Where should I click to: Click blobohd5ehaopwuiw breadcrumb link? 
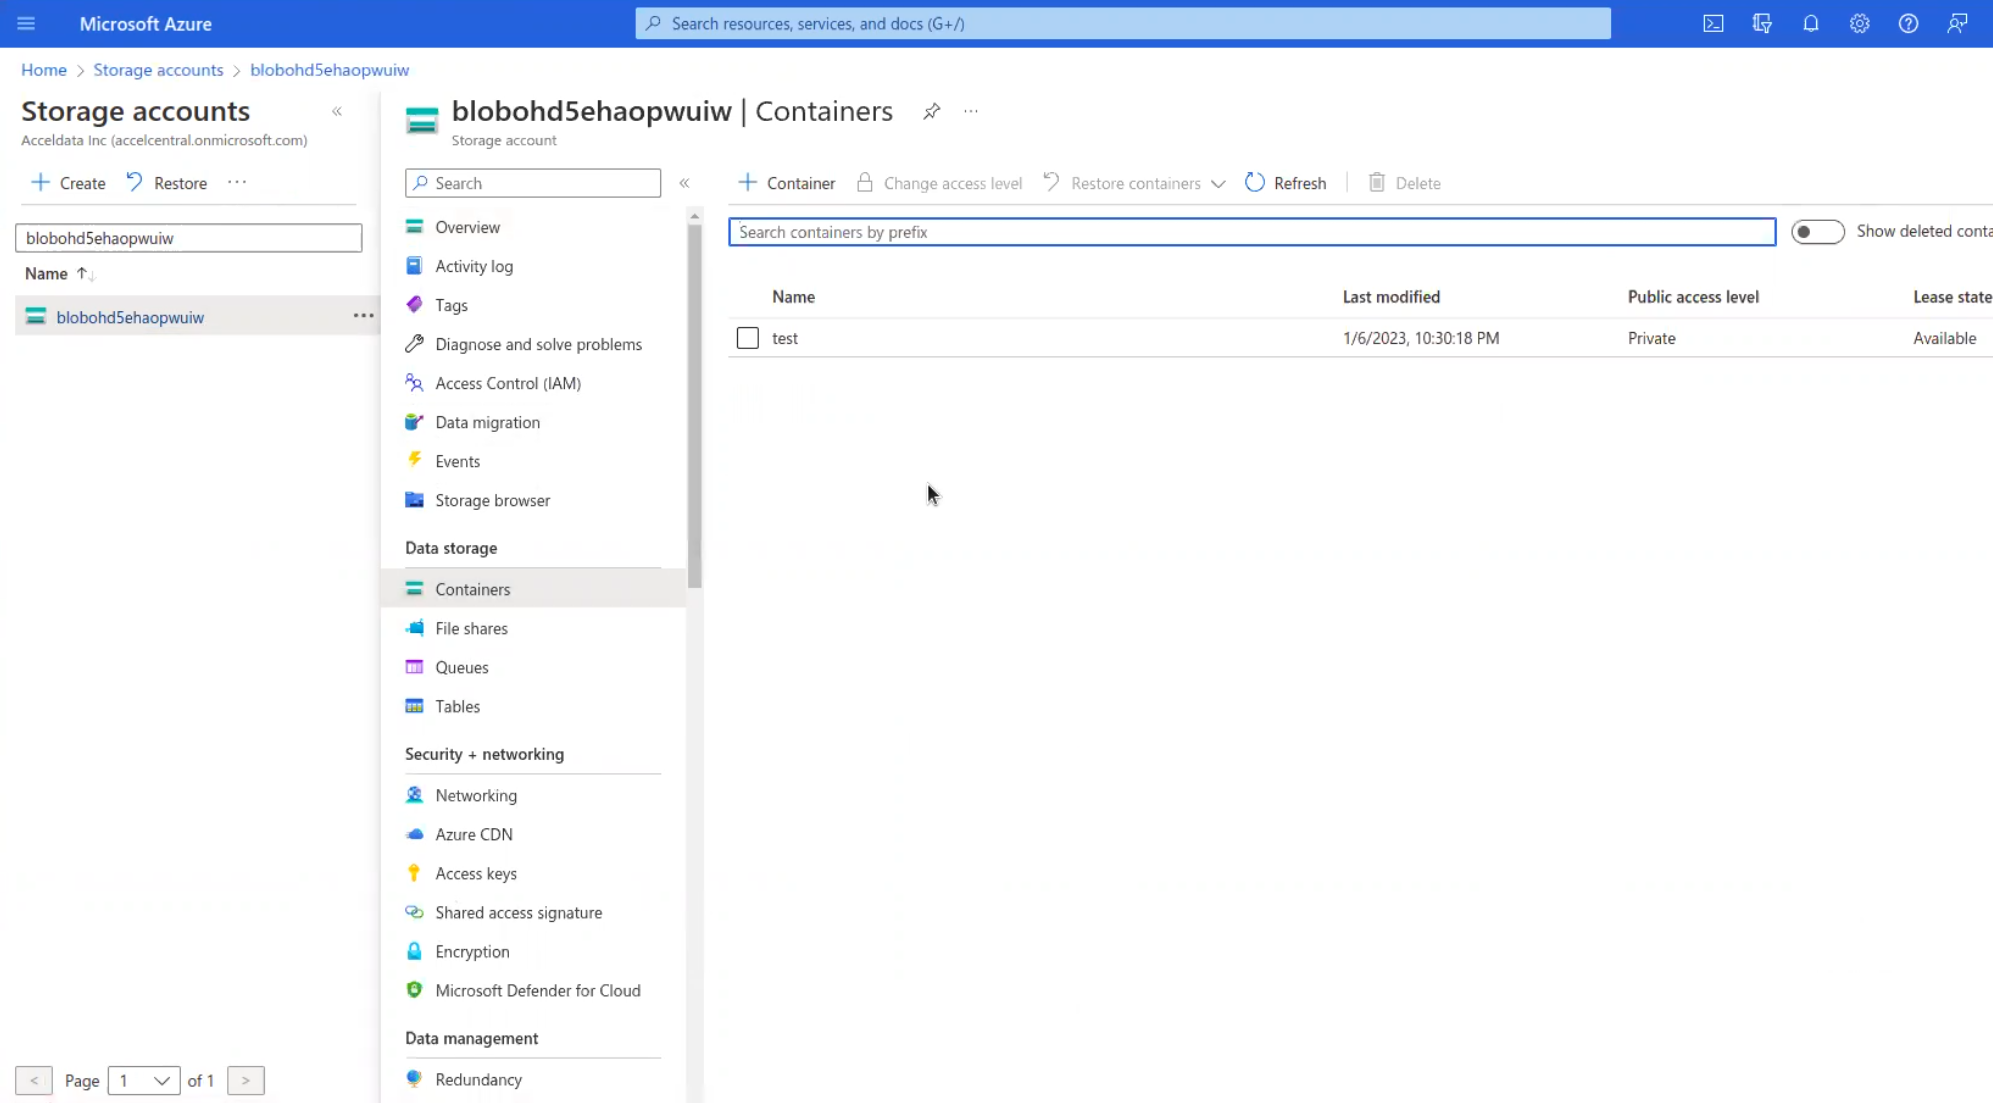pos(329,70)
